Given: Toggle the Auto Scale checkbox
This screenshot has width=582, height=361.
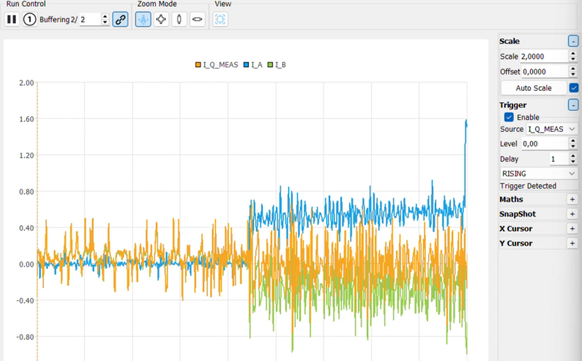Looking at the screenshot, I should pos(574,88).
